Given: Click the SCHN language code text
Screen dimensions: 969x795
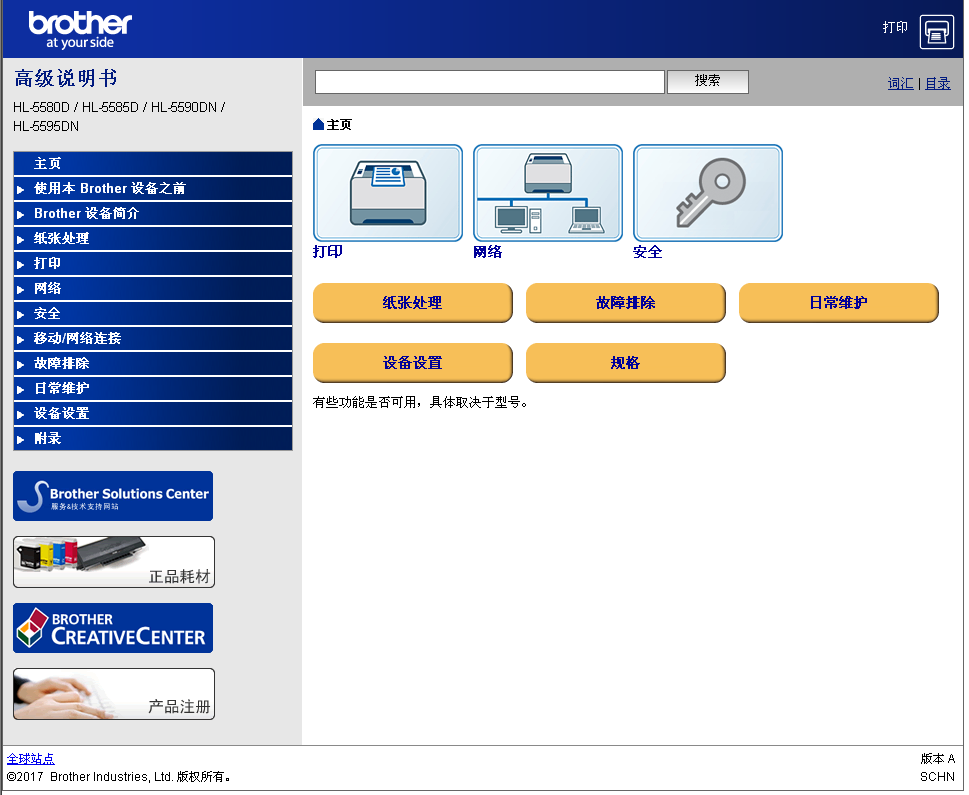Looking at the screenshot, I should (x=937, y=776).
